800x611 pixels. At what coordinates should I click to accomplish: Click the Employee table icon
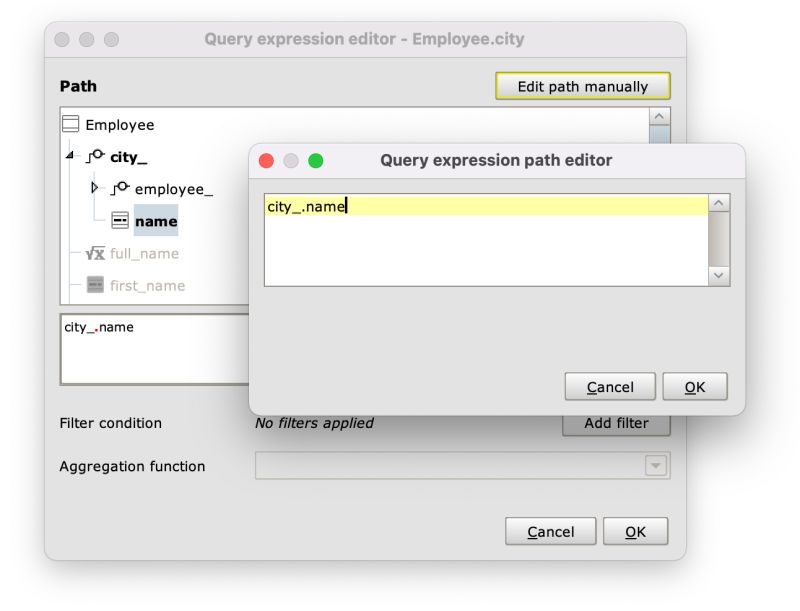(x=70, y=124)
